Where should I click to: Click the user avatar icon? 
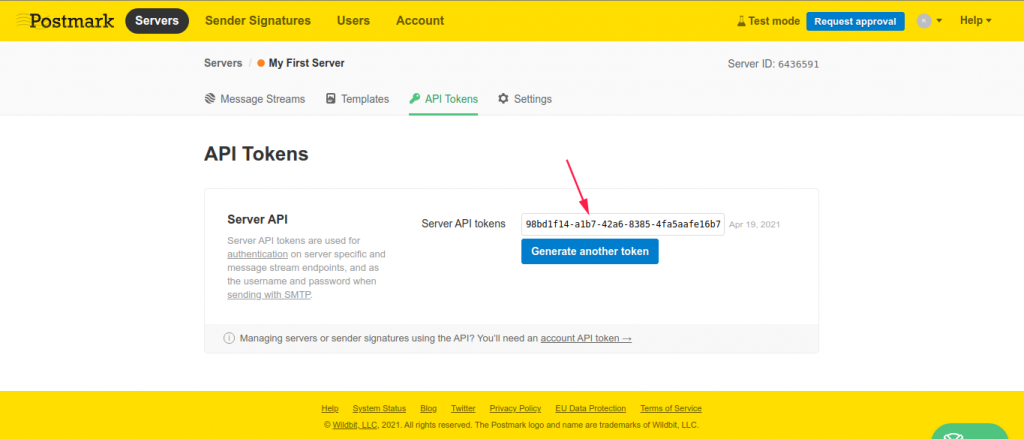click(x=923, y=21)
